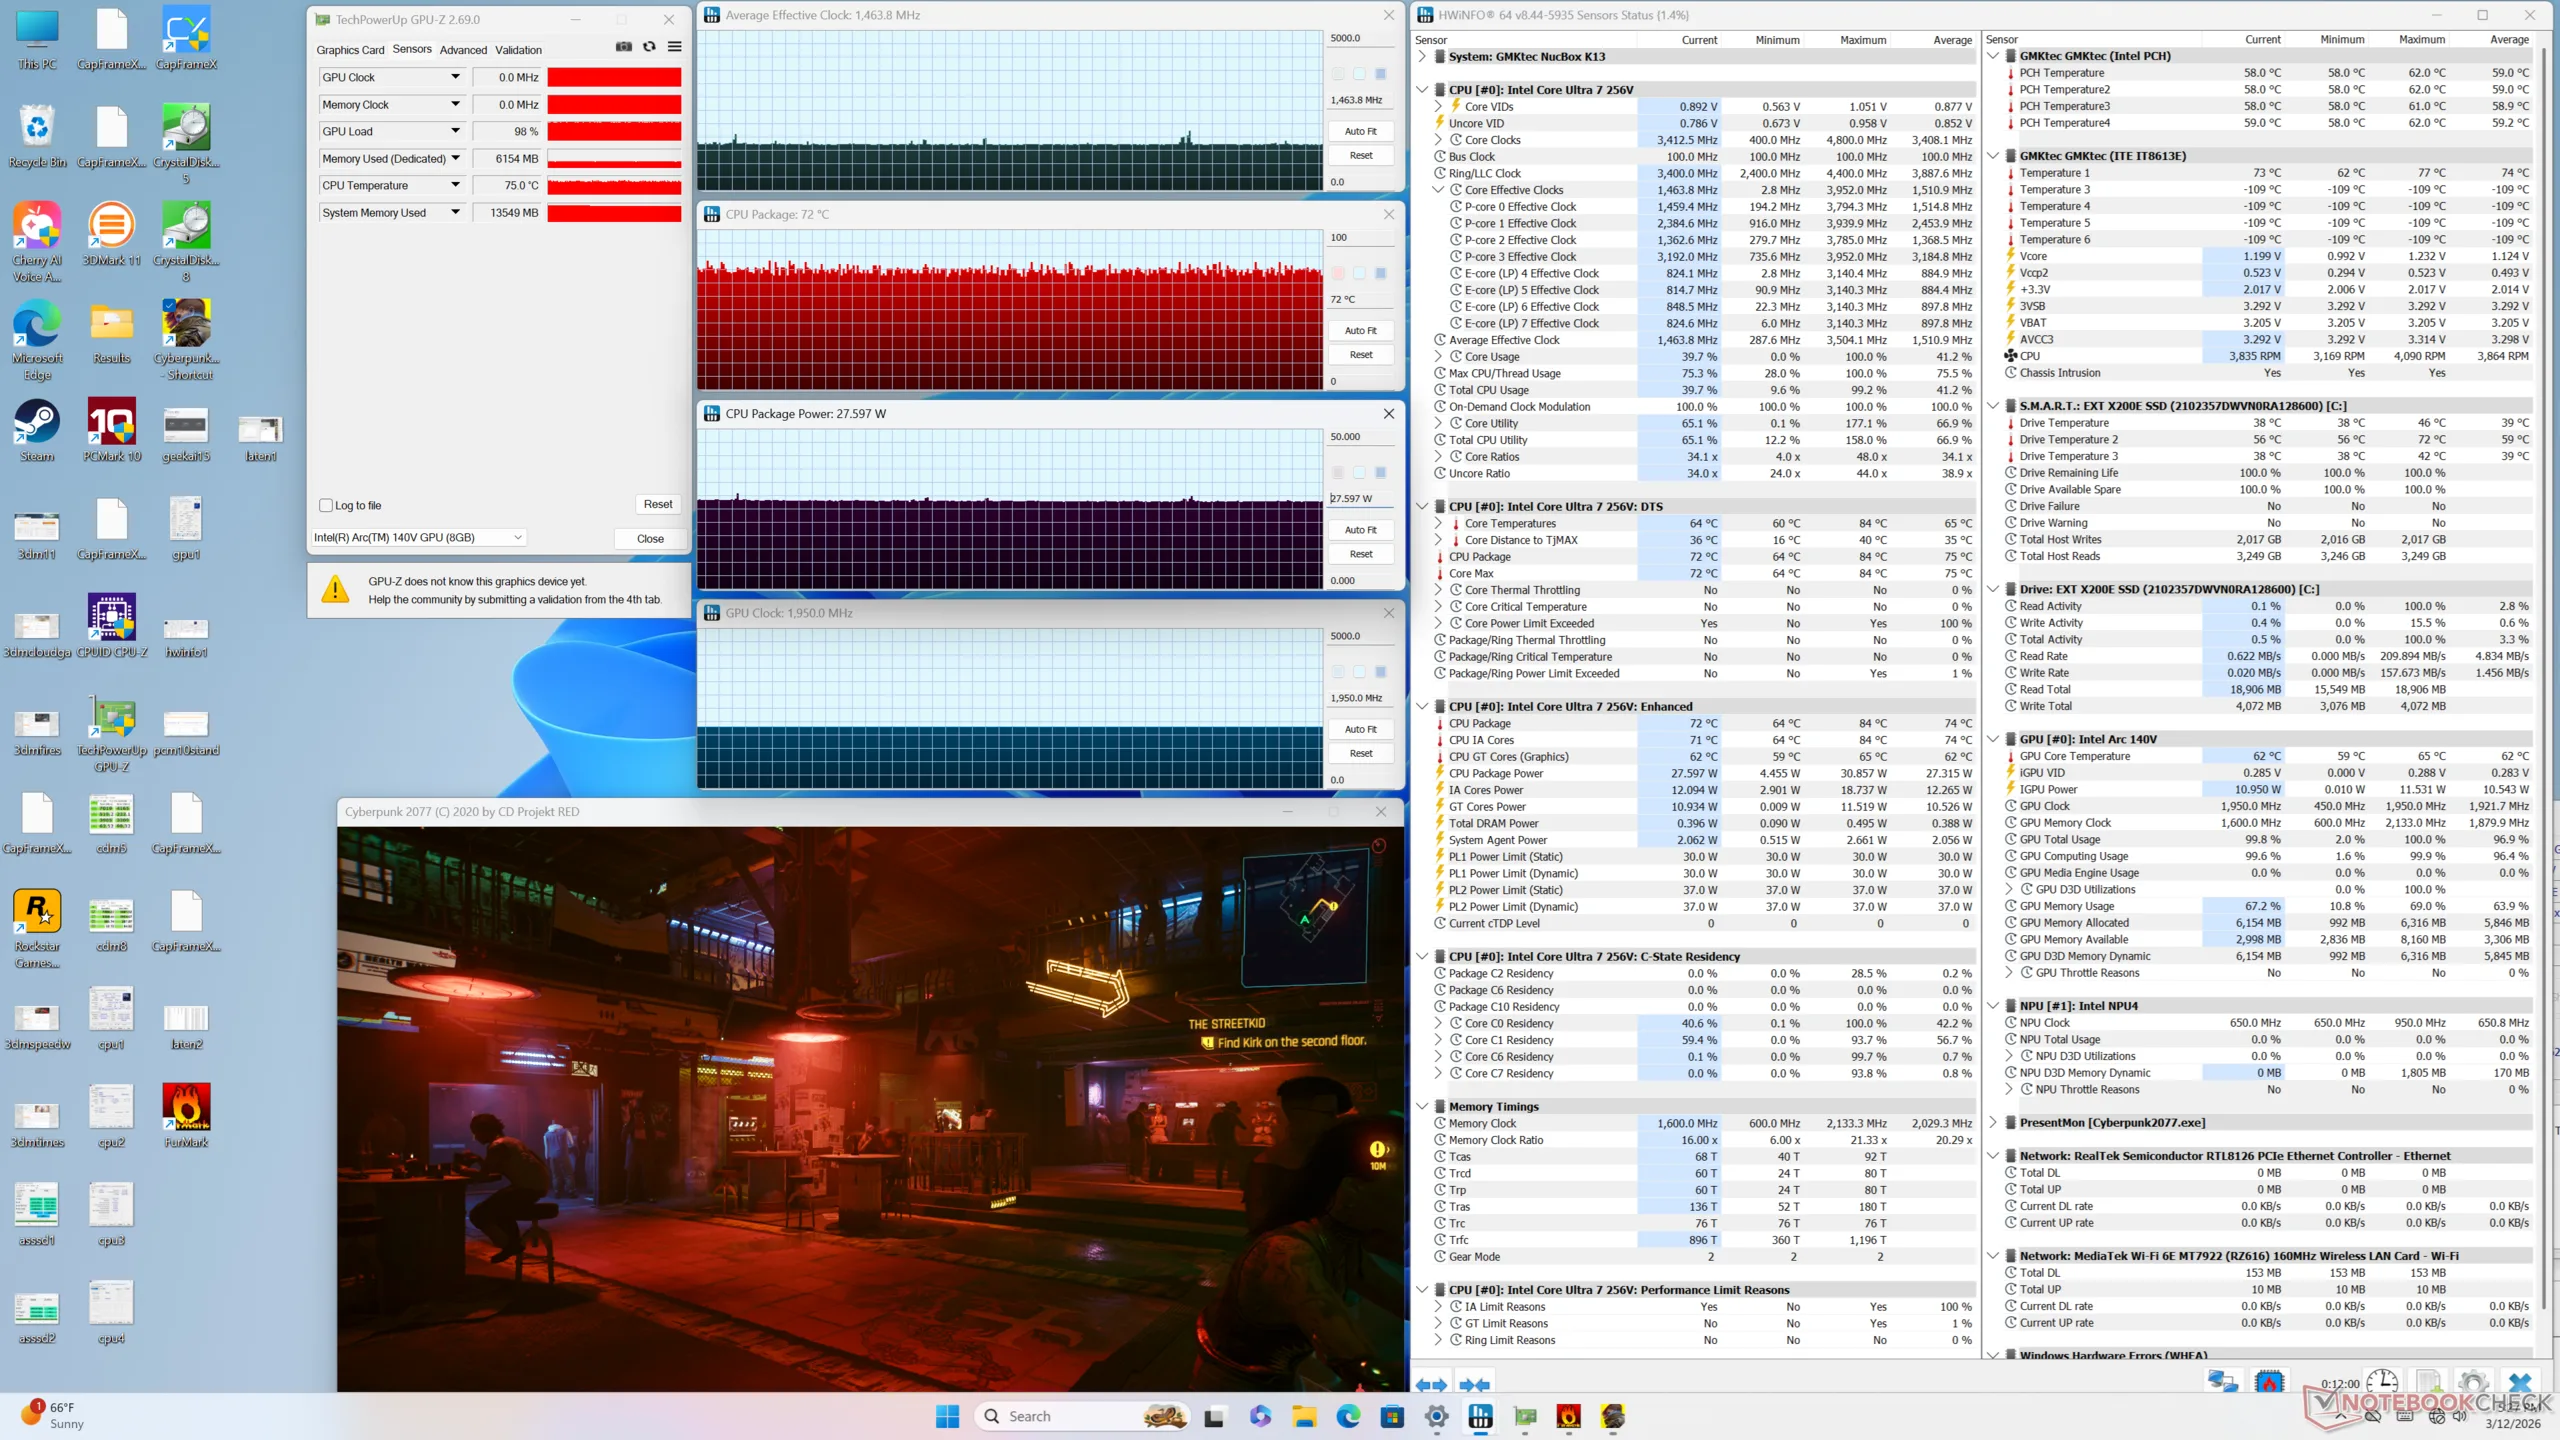The height and width of the screenshot is (1440, 2560).
Task: Switch to GPU-Z Graphics Card tab
Action: [350, 50]
